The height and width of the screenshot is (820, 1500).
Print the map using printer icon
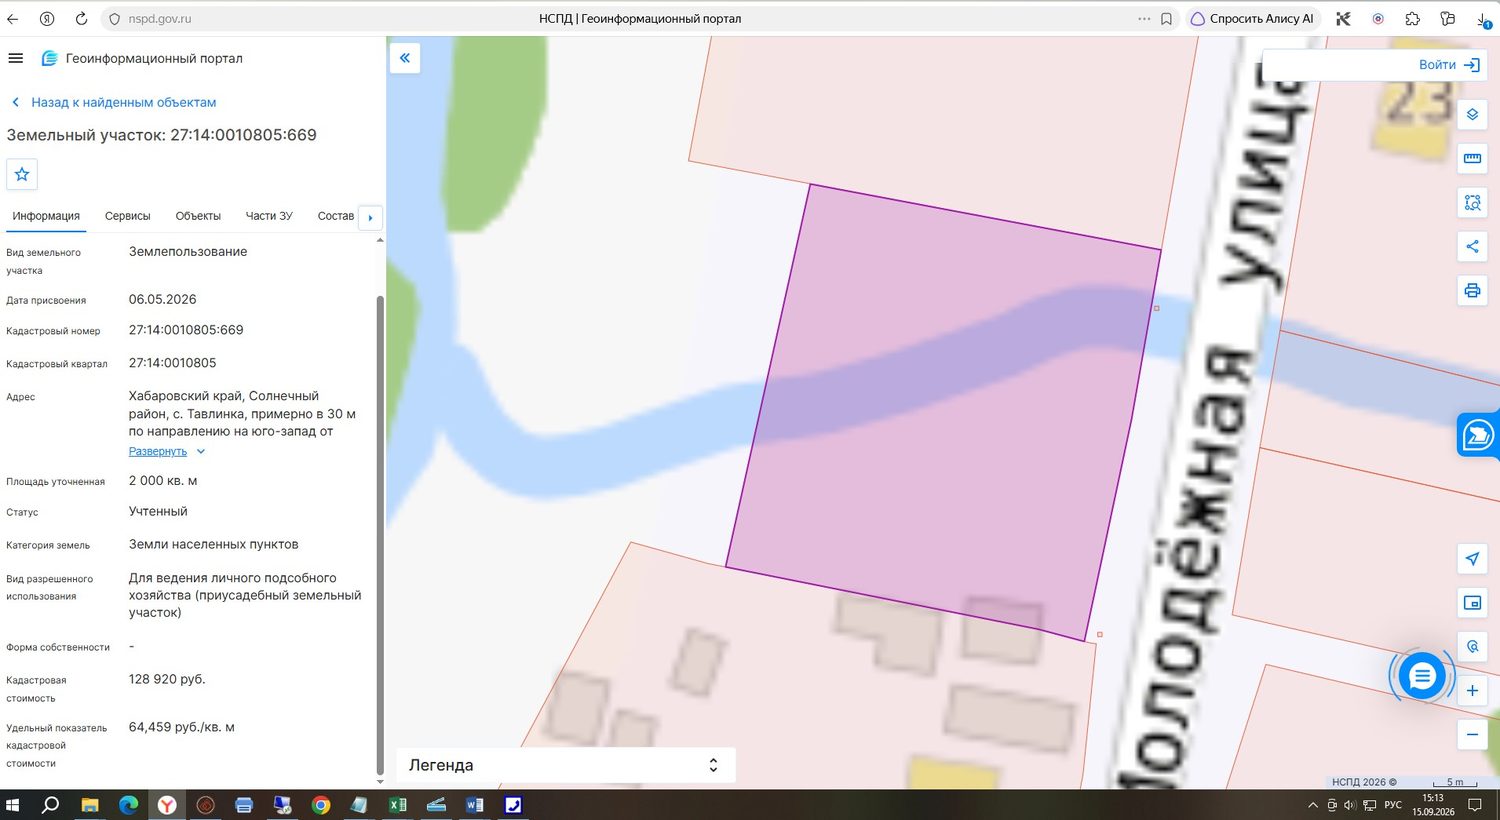(1472, 291)
